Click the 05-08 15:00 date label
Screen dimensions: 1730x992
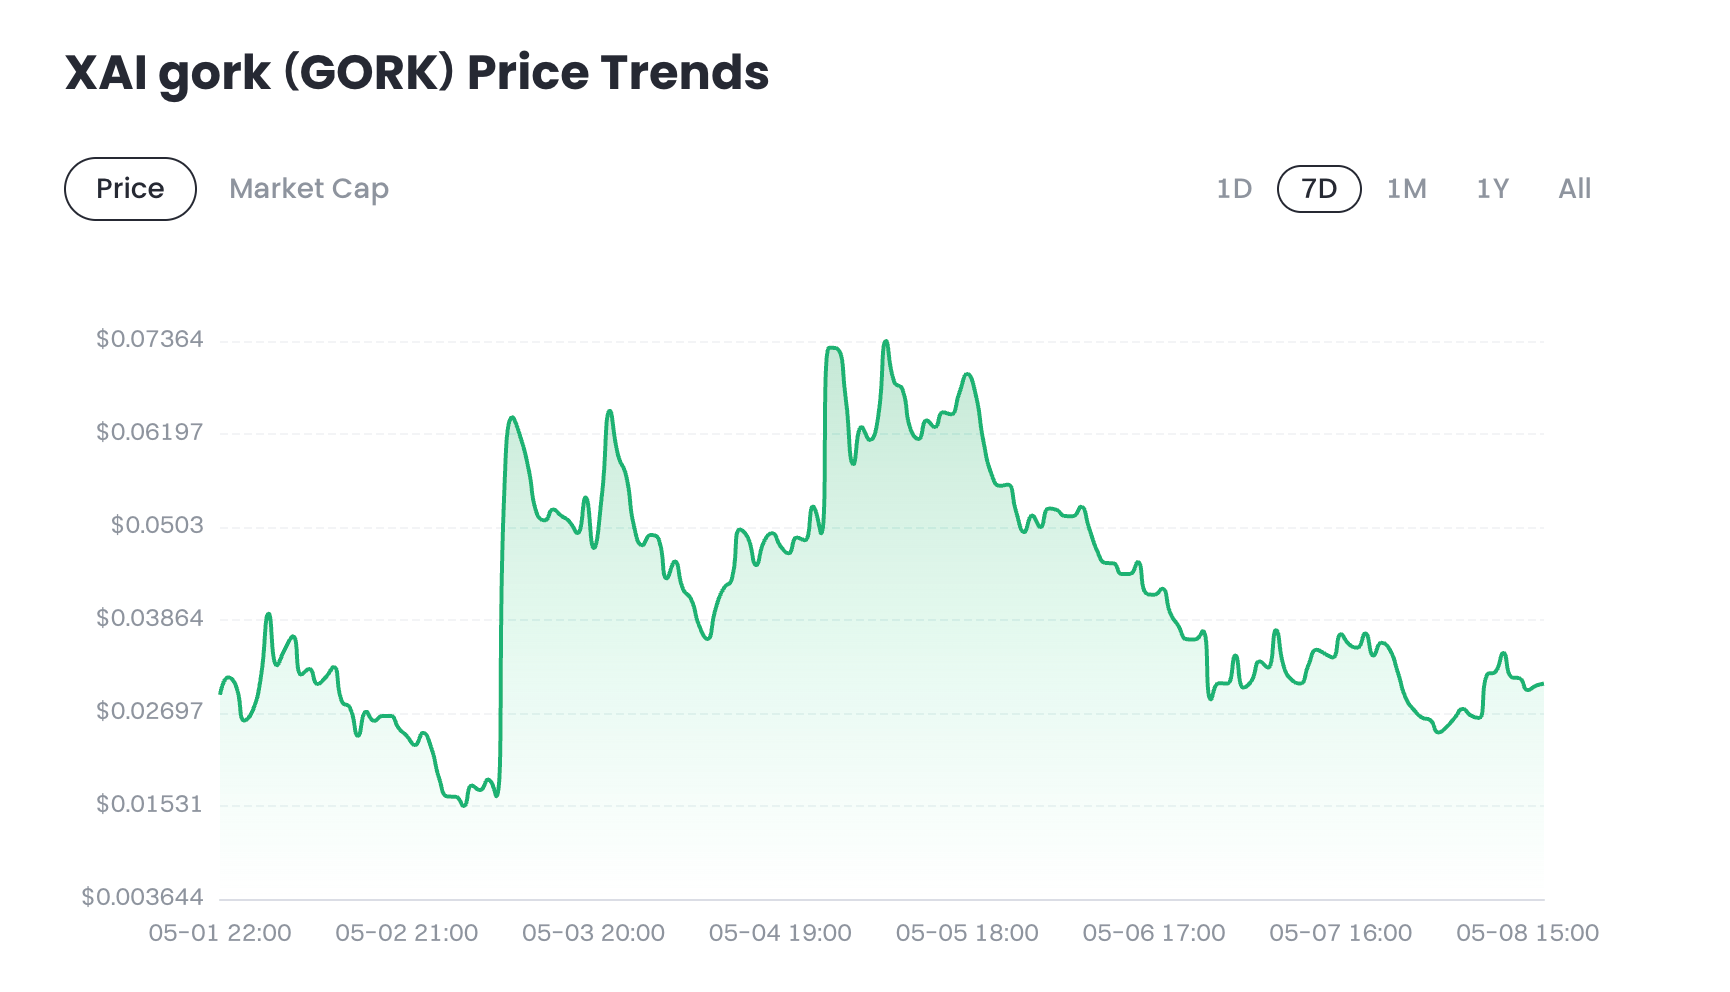pyautogui.click(x=1527, y=933)
